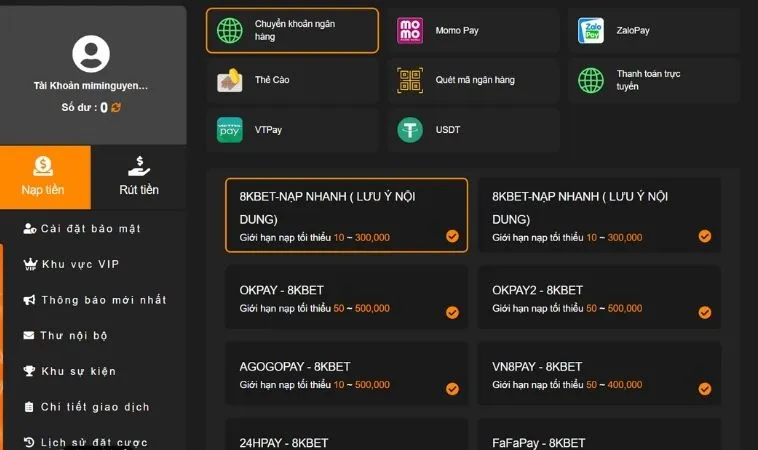Switch to the Rút tiền tab
This screenshot has height=450, width=758.
point(139,177)
